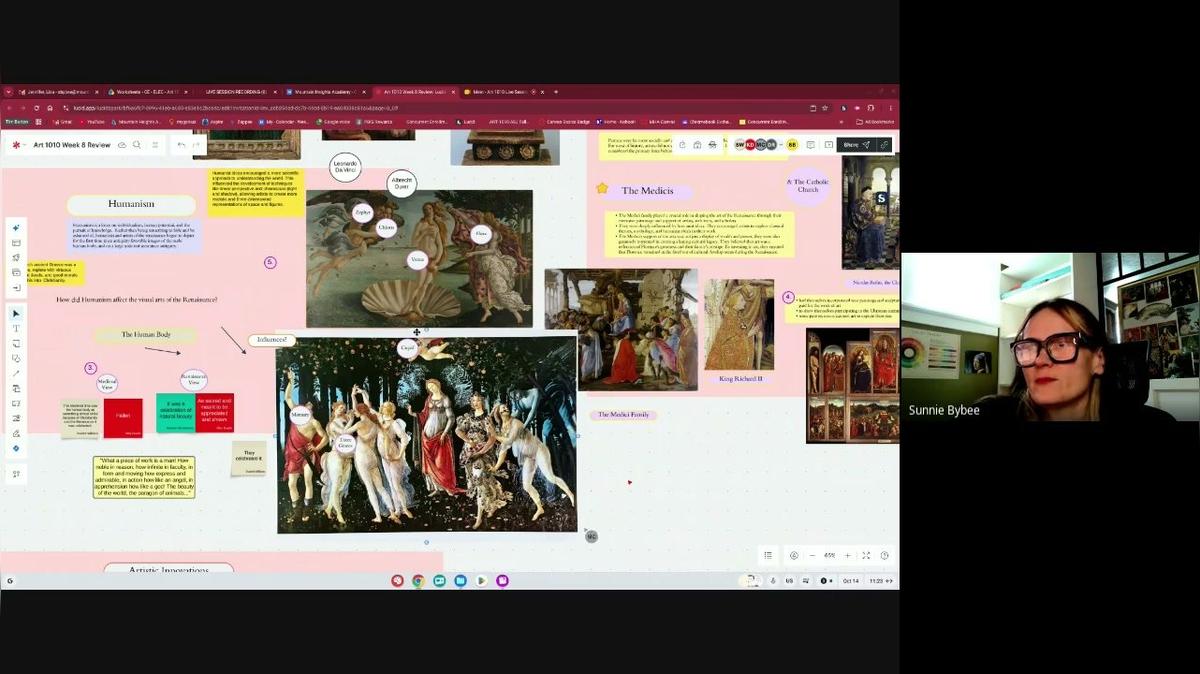Switch to the Meet Art 1010 Live Session tab
Screen dimensions: 1200x674
coord(504,91)
